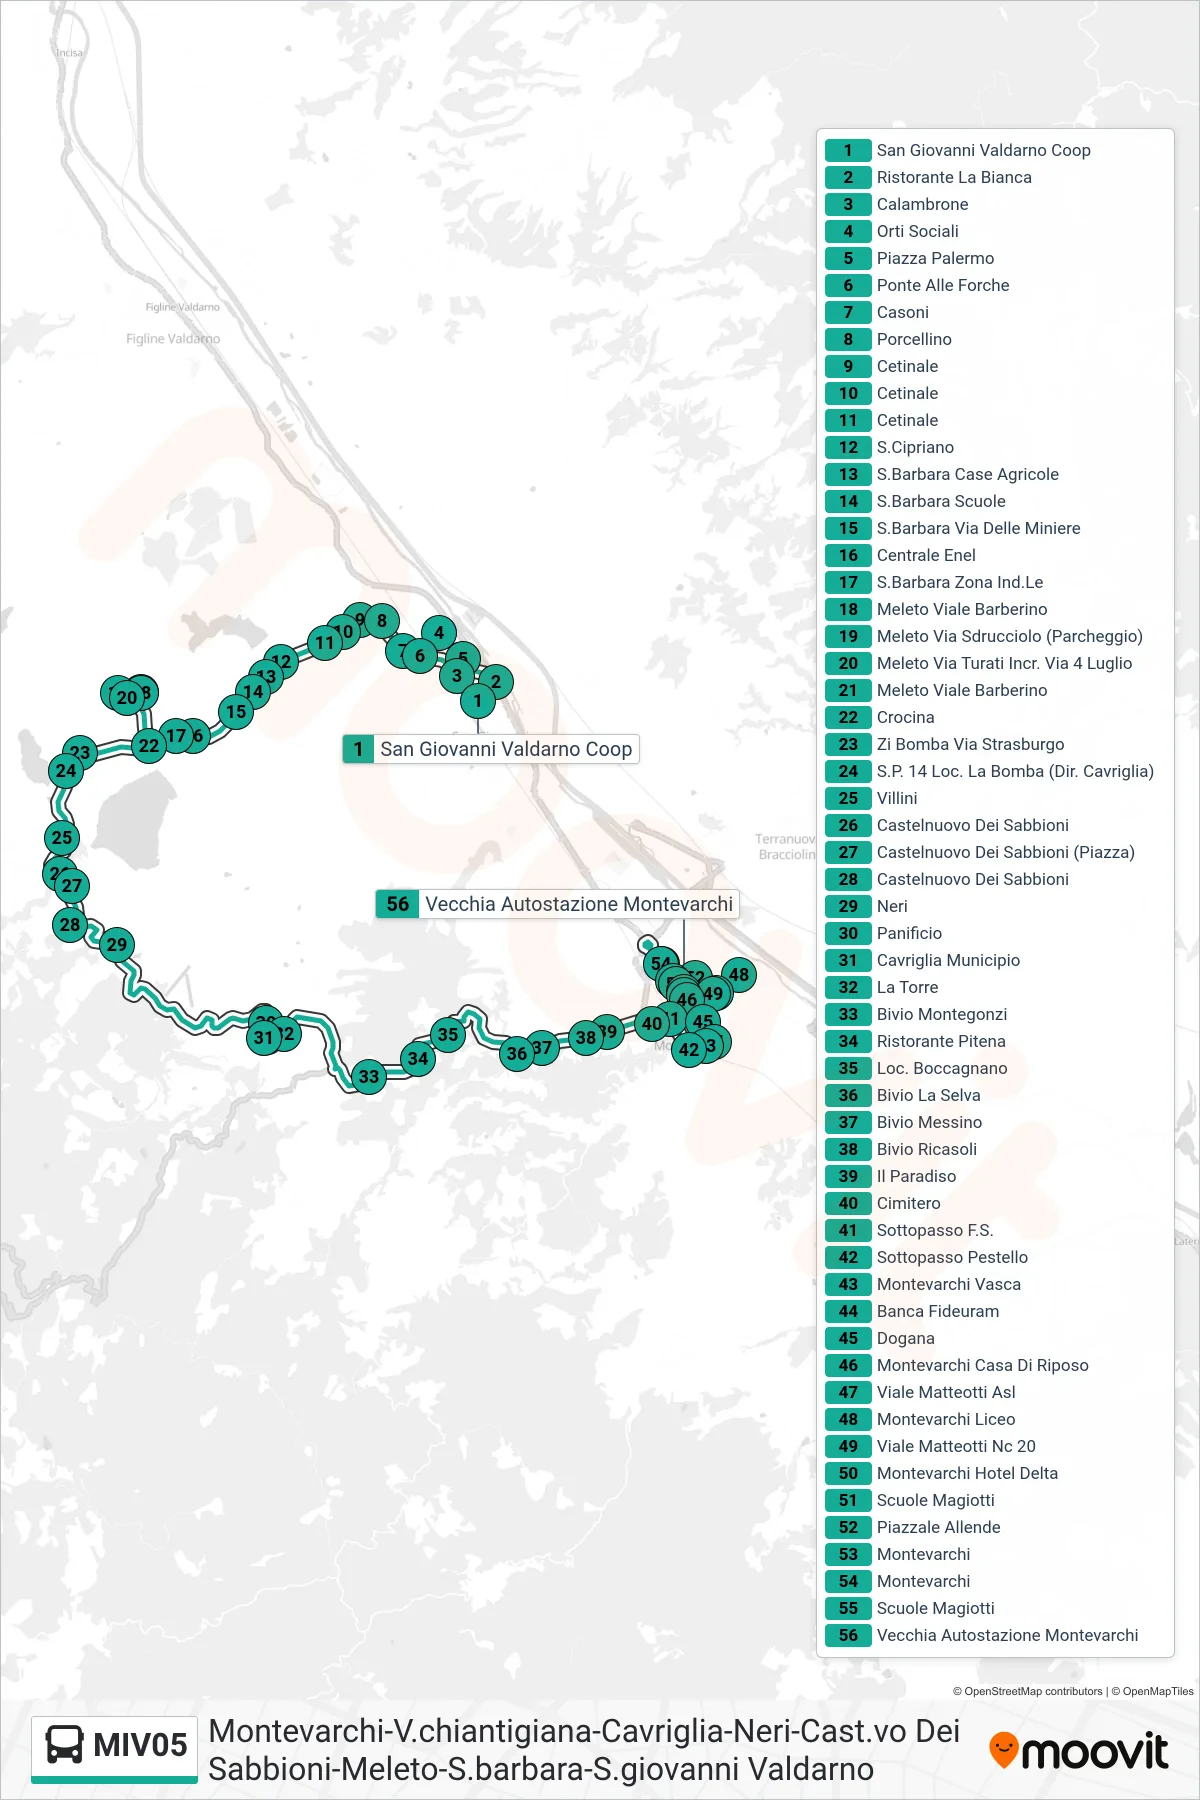Click stop marker 1 on the map
The height and width of the screenshot is (1800, 1200).
click(478, 700)
